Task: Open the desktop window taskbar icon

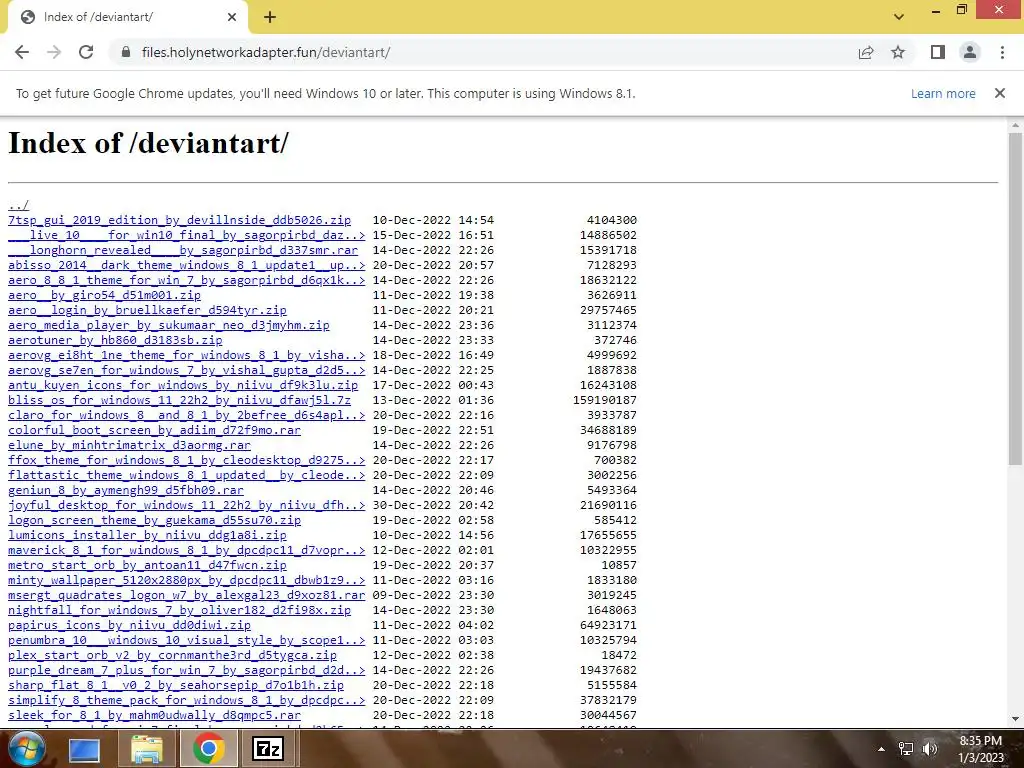Action: 84,749
